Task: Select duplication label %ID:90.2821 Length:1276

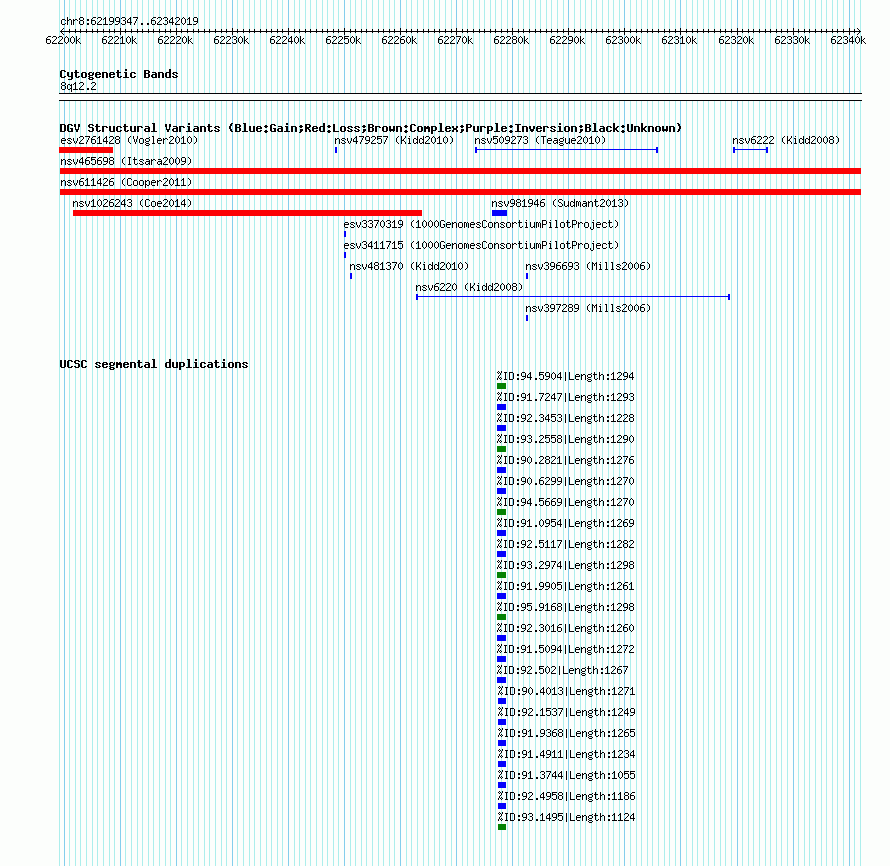Action: [565, 460]
